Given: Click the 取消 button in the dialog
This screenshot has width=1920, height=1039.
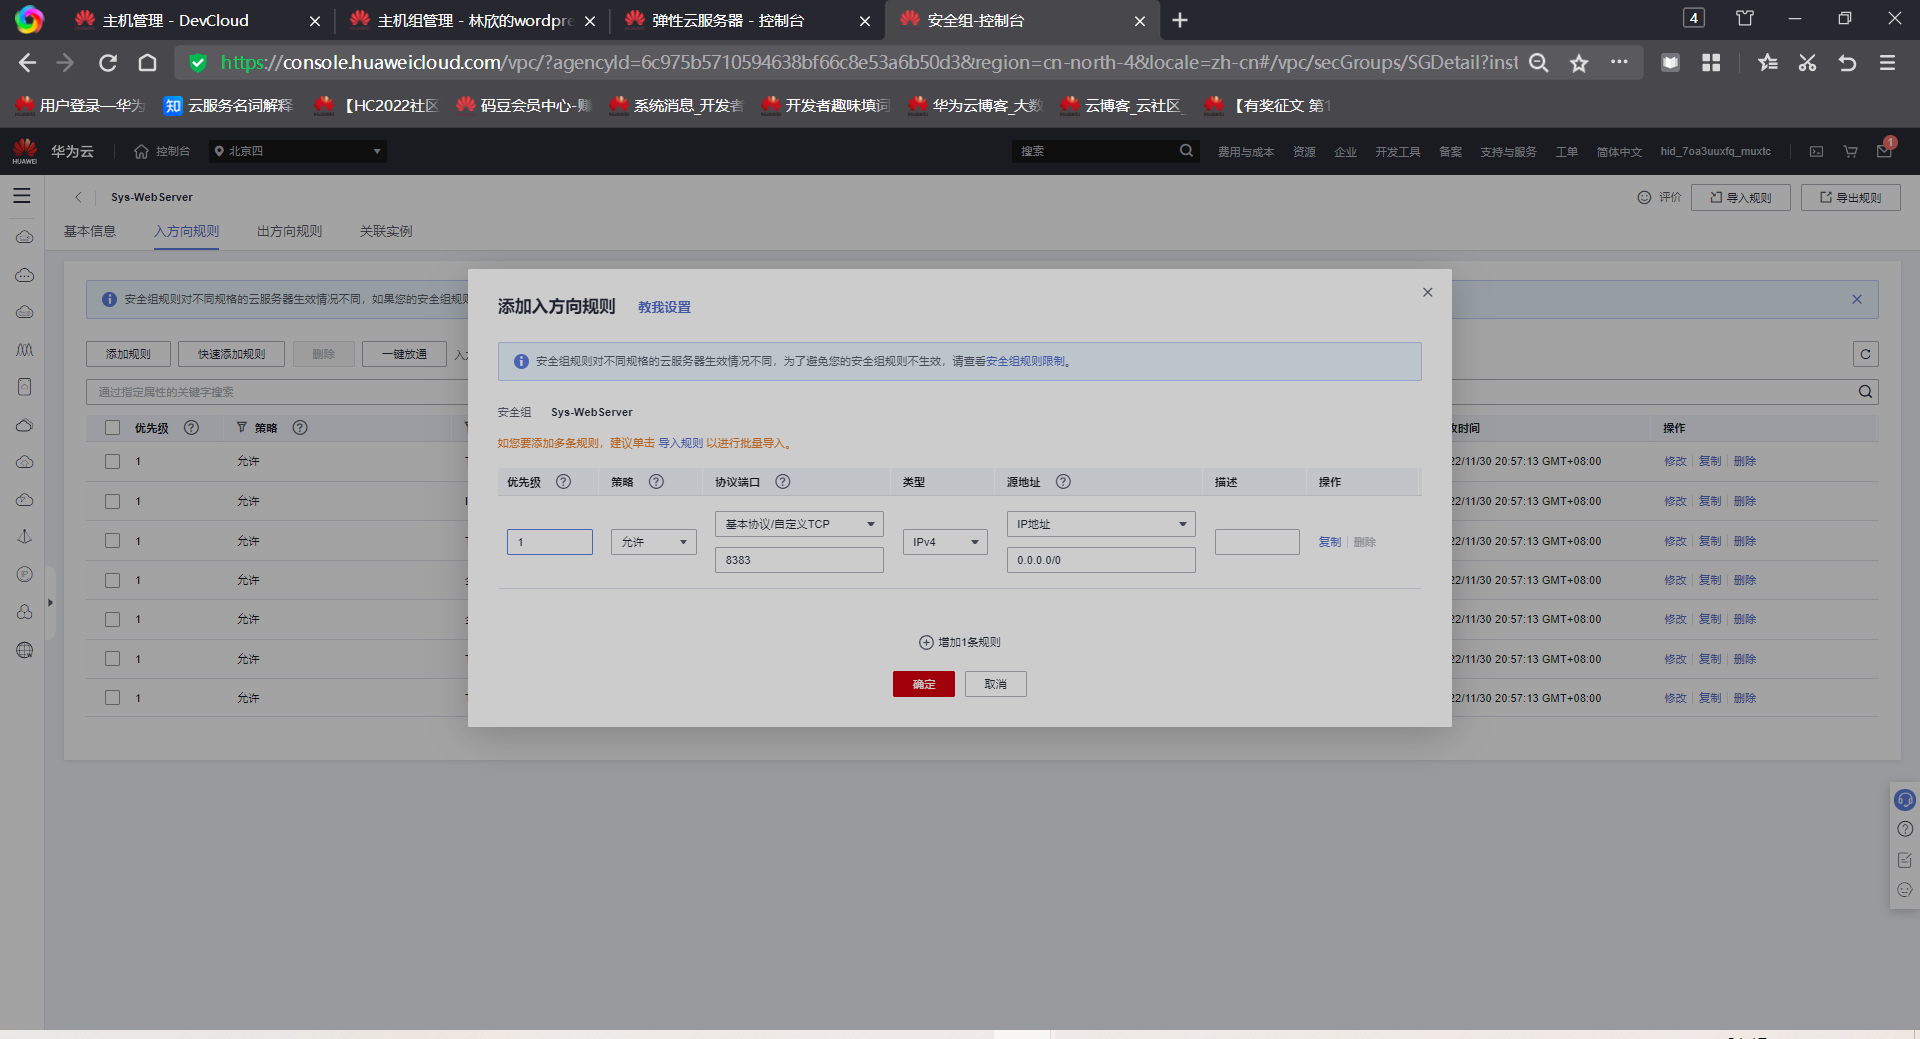Looking at the screenshot, I should 996,684.
